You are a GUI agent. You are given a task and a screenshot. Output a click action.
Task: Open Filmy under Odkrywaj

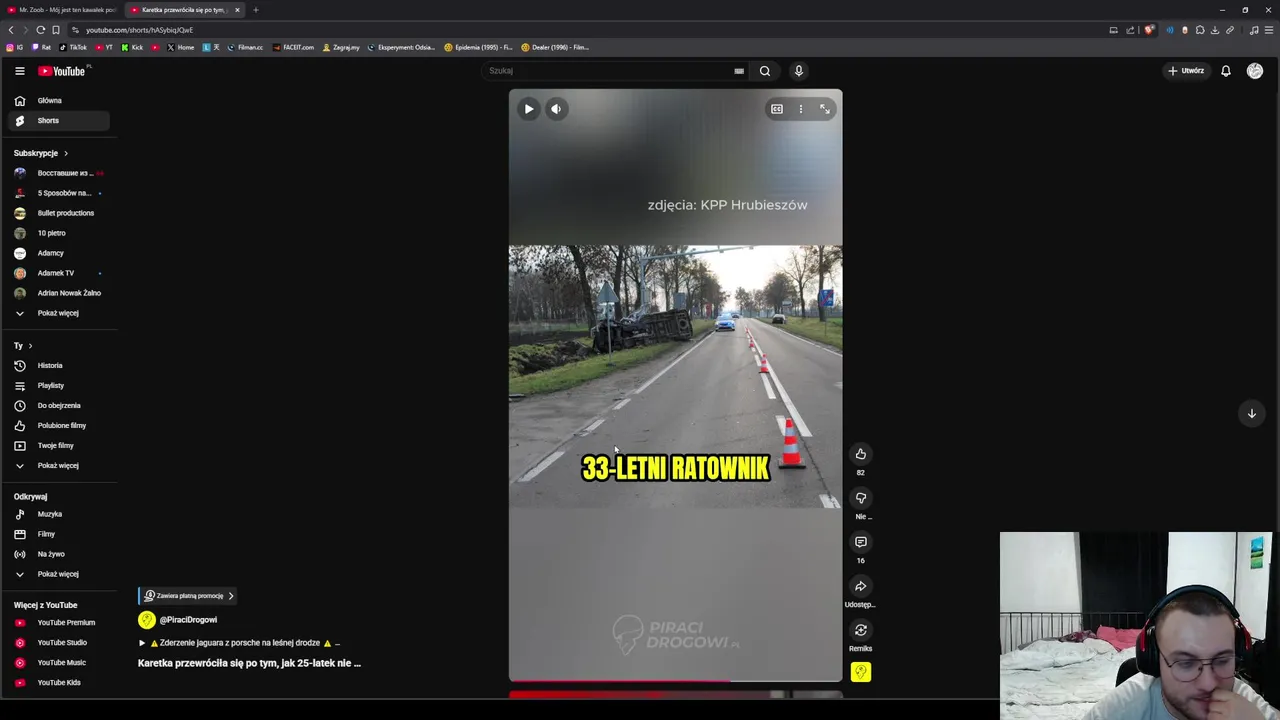click(59, 534)
